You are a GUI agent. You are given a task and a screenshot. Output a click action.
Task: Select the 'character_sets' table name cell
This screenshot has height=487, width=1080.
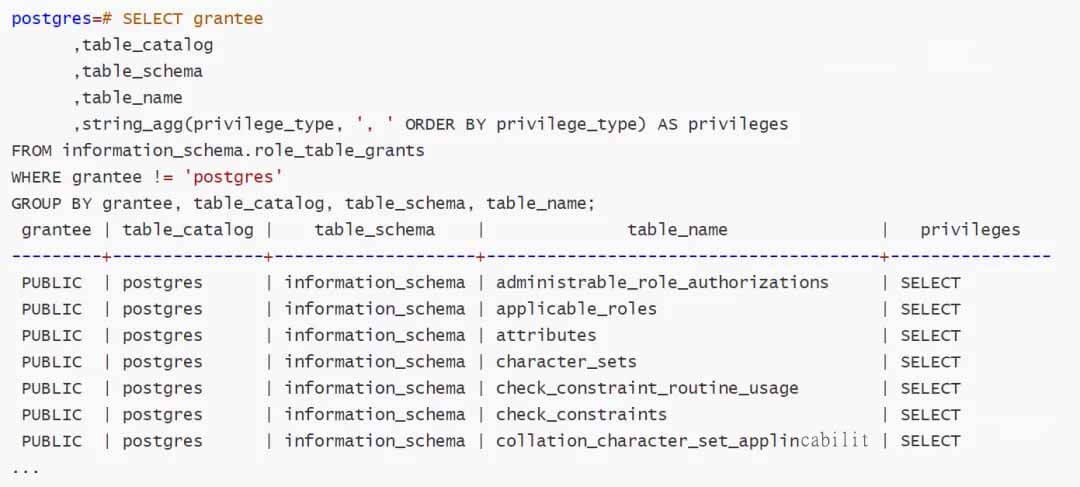566,362
